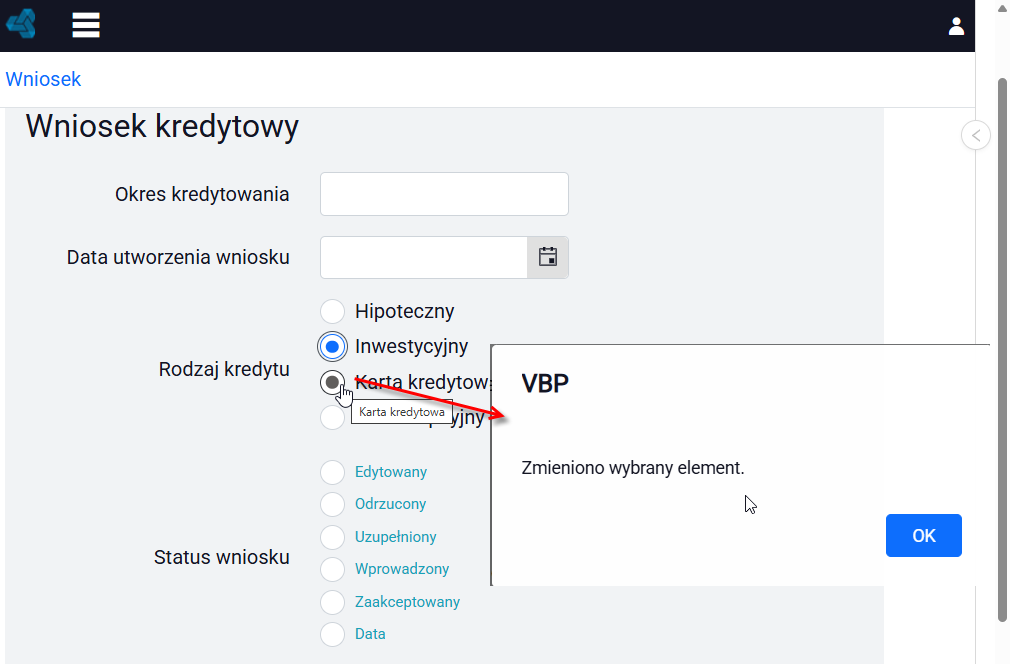Choose the Wprowadzony status radio
The height and width of the screenshot is (664, 1010).
coord(332,569)
